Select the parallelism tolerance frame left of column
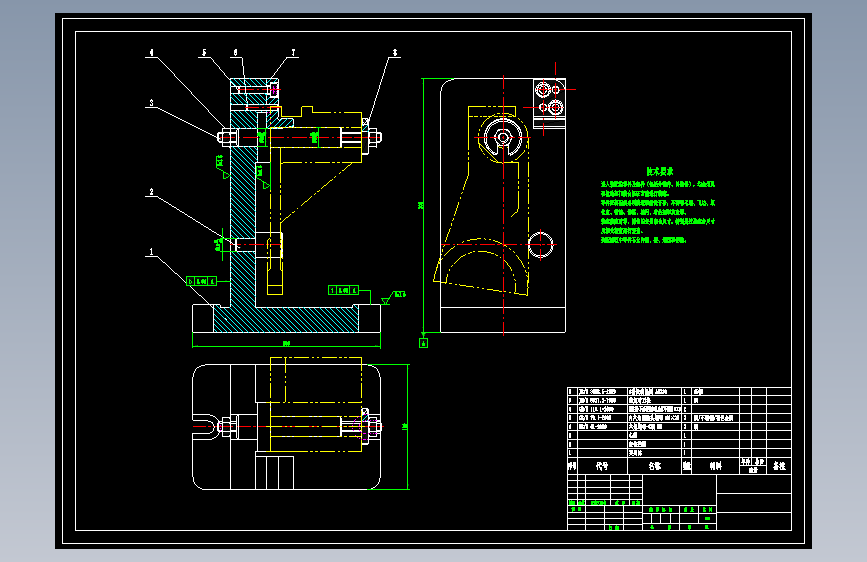Screen dimensions: 867x562 pyautogui.click(x=202, y=282)
